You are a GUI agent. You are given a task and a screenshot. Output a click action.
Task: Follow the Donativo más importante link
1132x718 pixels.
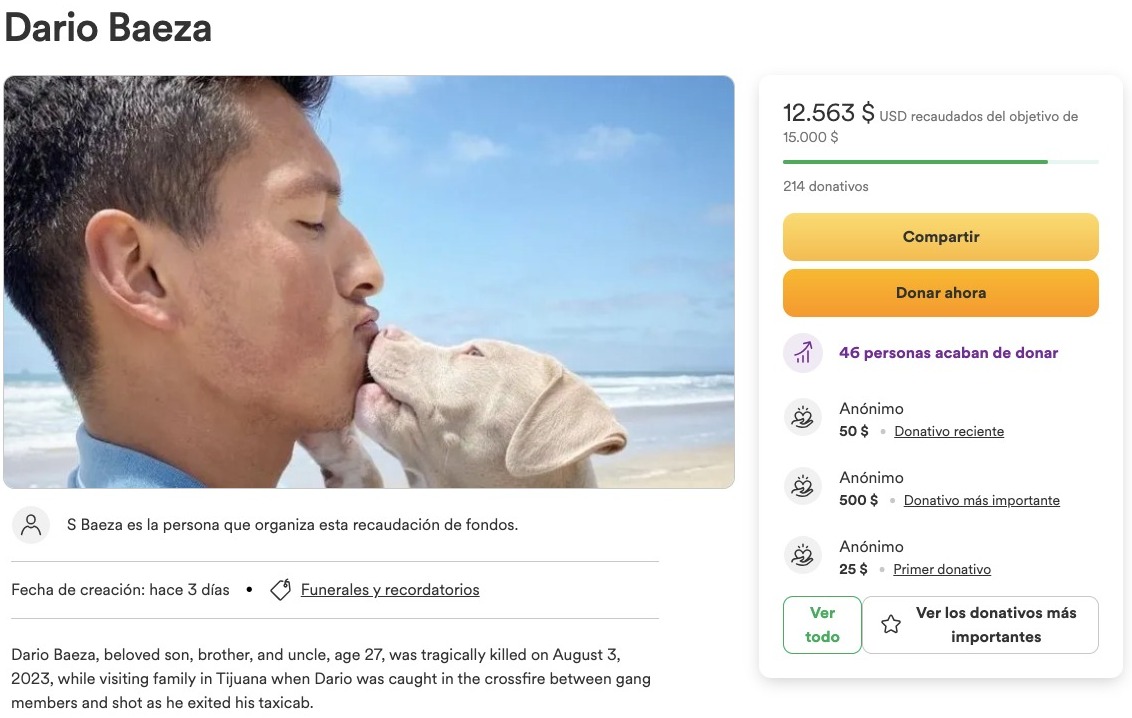981,501
